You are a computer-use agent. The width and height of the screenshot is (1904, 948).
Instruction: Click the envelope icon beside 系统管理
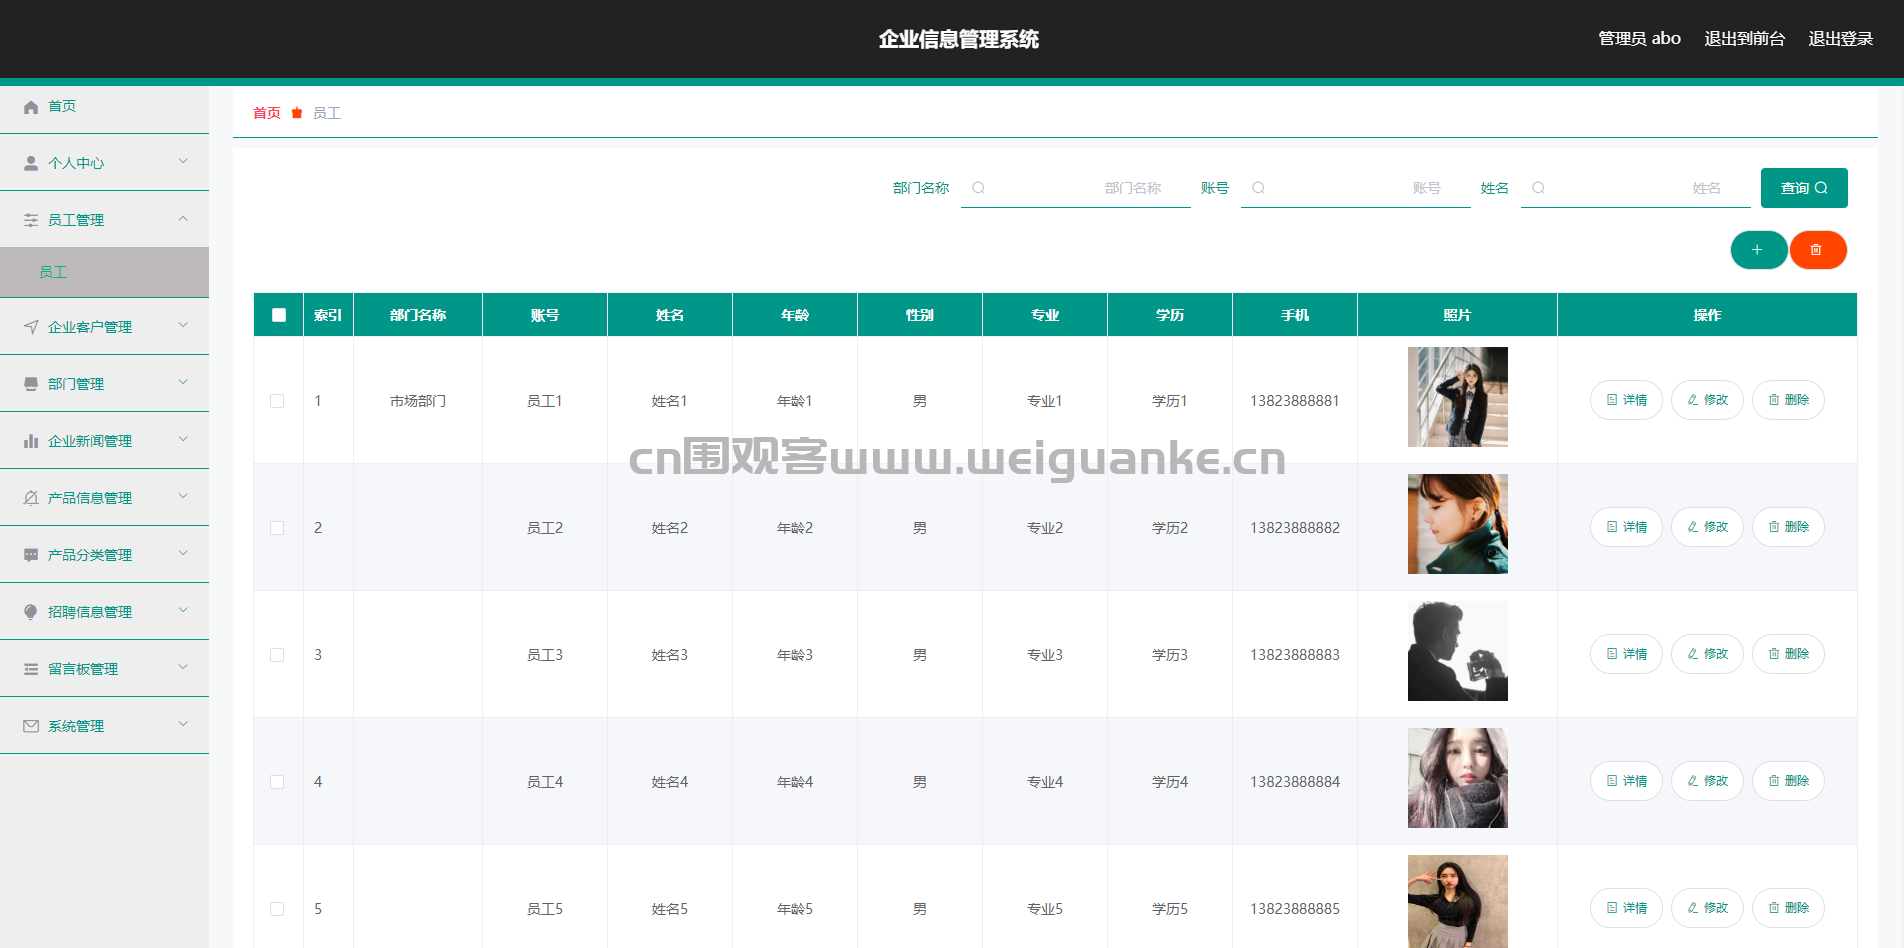point(31,726)
